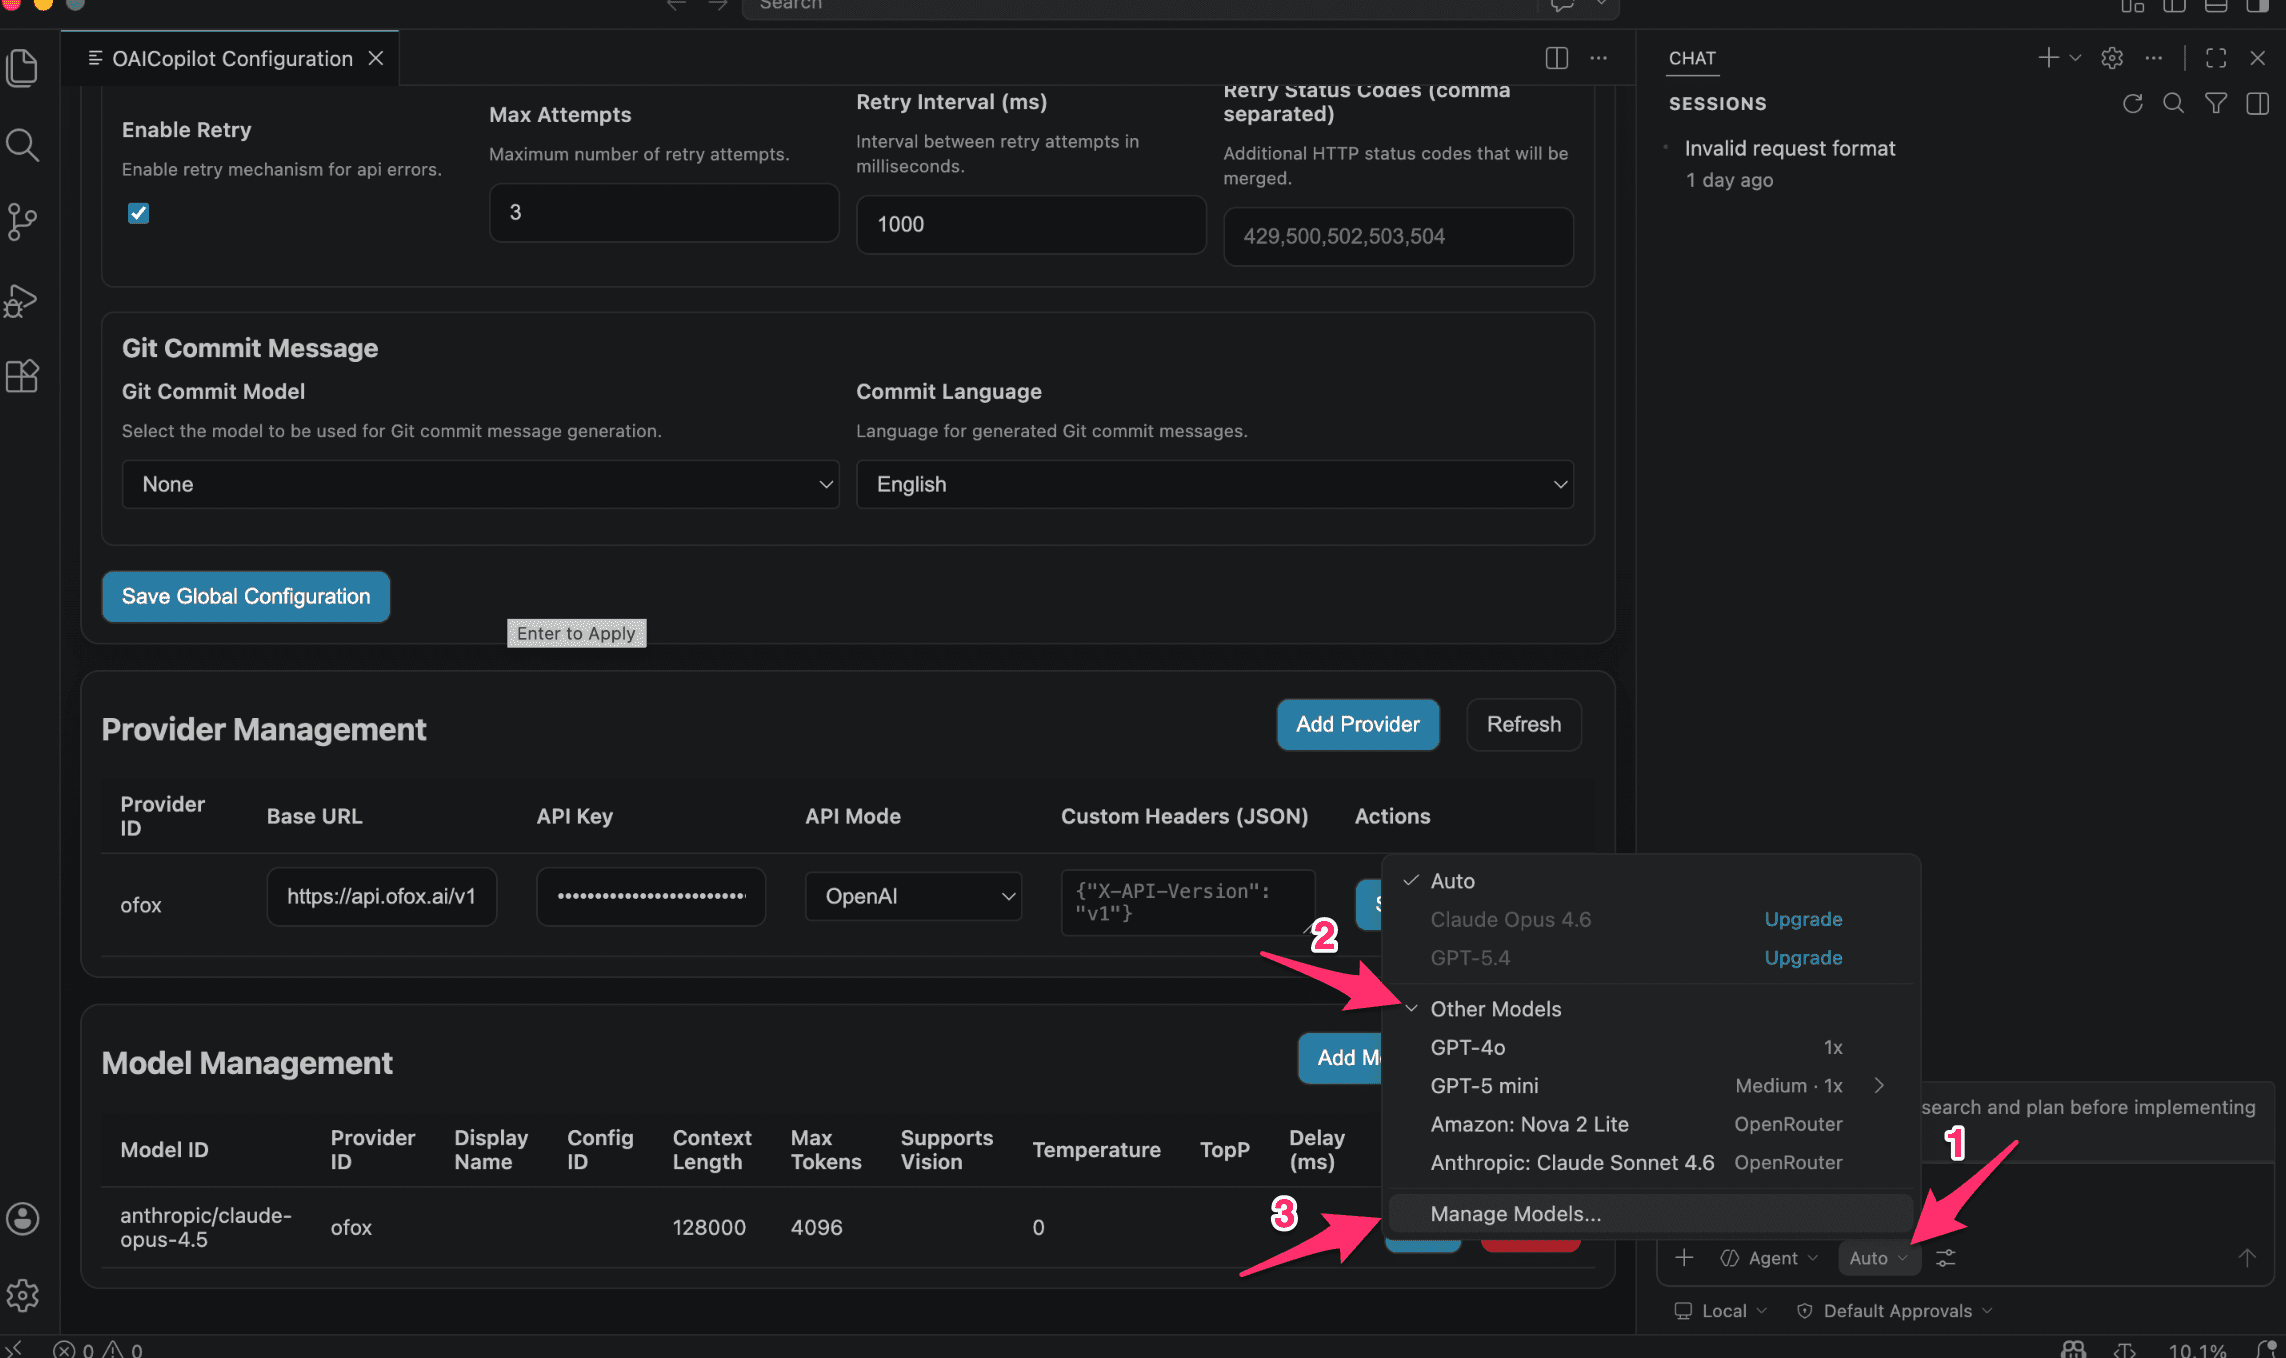Open the API Mode dropdown set to OpenAI
Image resolution: width=2286 pixels, height=1358 pixels.
click(x=913, y=897)
